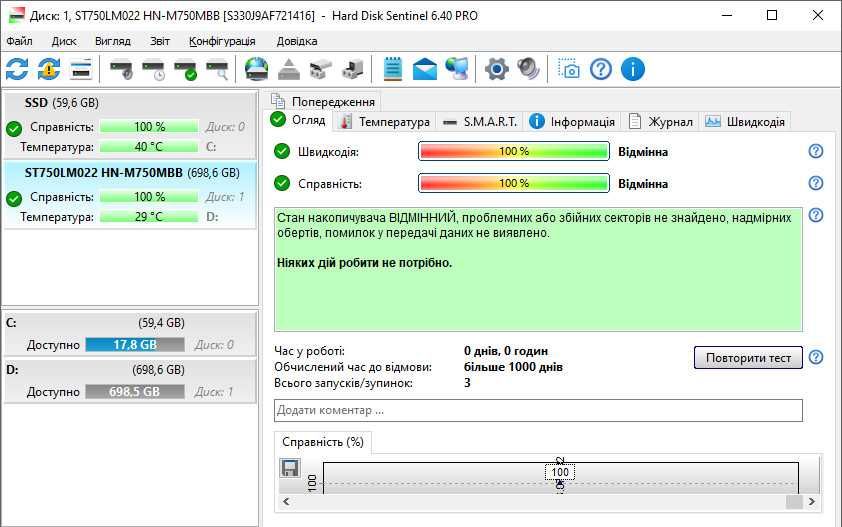The width and height of the screenshot is (842, 527).
Task: Click the C: partition 17,8 GB free bar
Action: pos(135,345)
